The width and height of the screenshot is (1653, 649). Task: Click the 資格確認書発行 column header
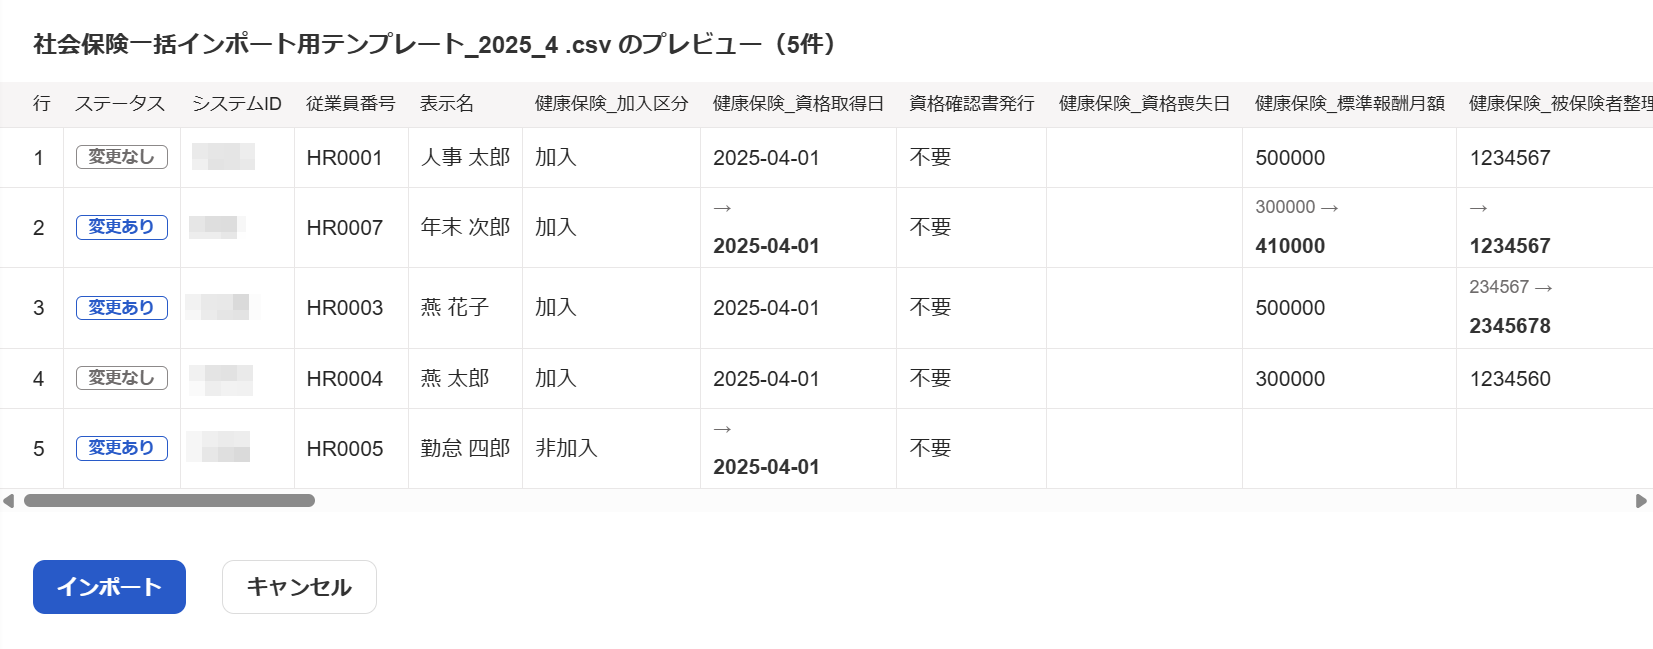[971, 104]
